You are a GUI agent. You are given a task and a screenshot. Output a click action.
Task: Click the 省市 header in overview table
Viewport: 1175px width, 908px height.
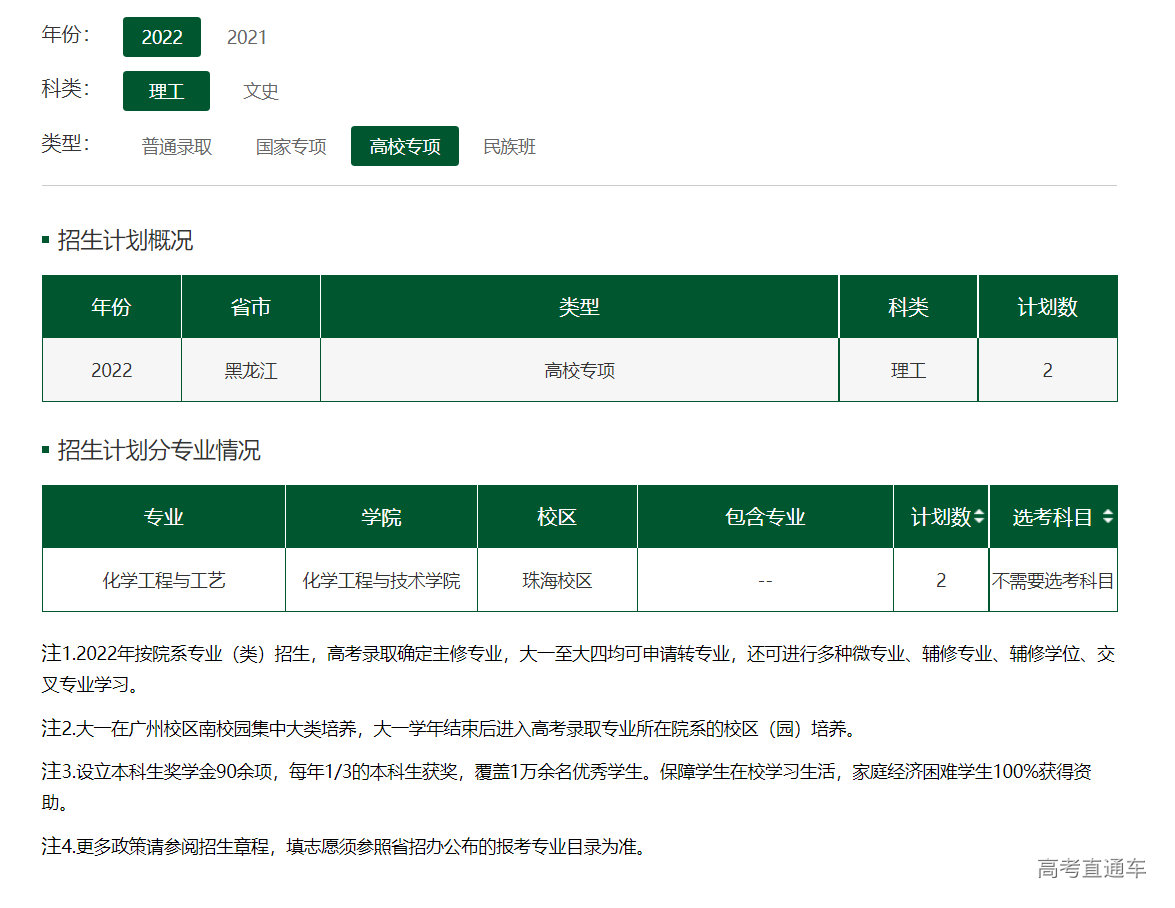coord(251,307)
